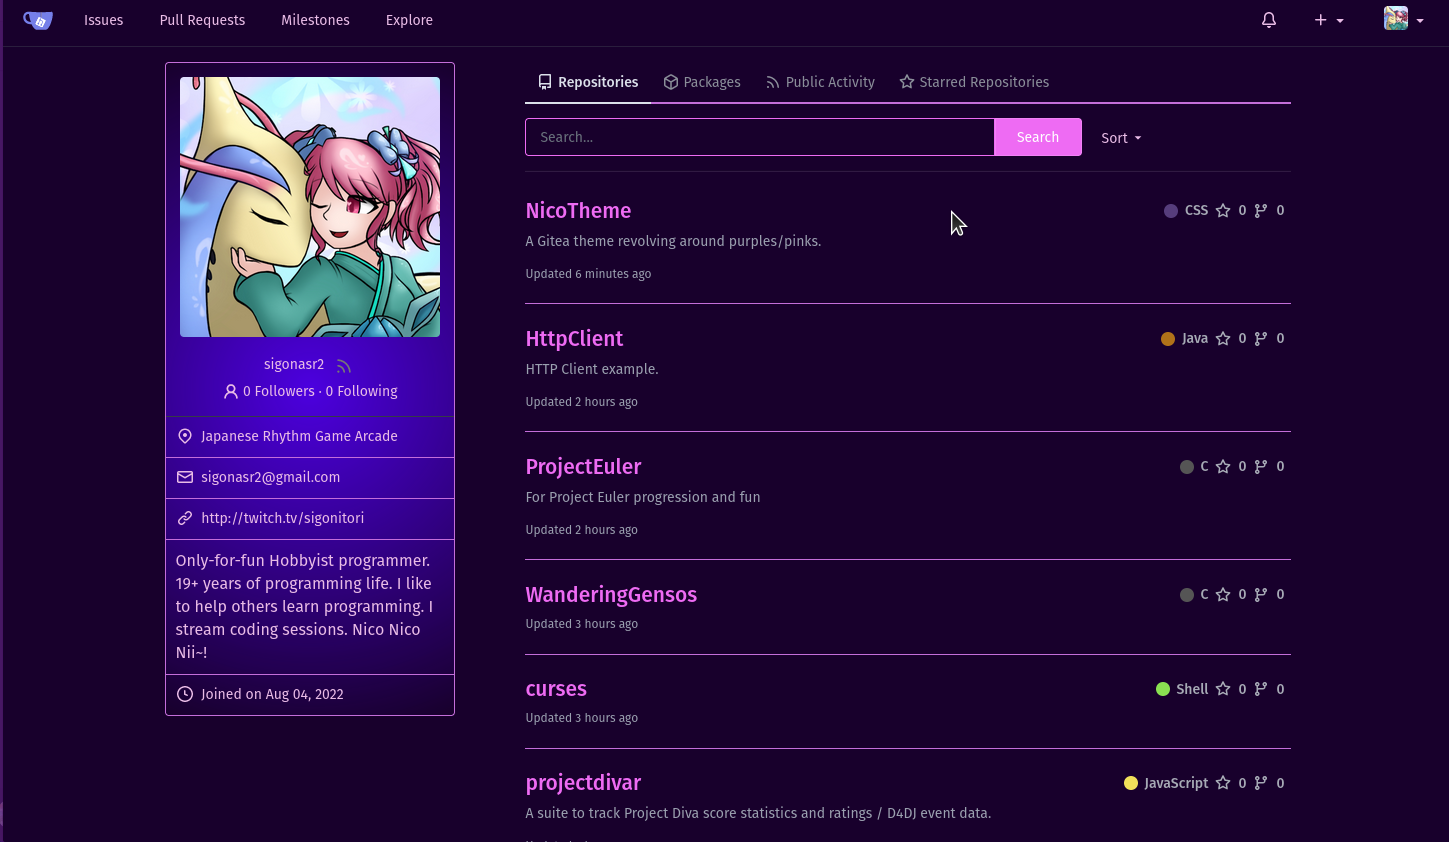Viewport: 1449px width, 842px height.
Task: Click the Java language color dot
Action: (x=1168, y=339)
